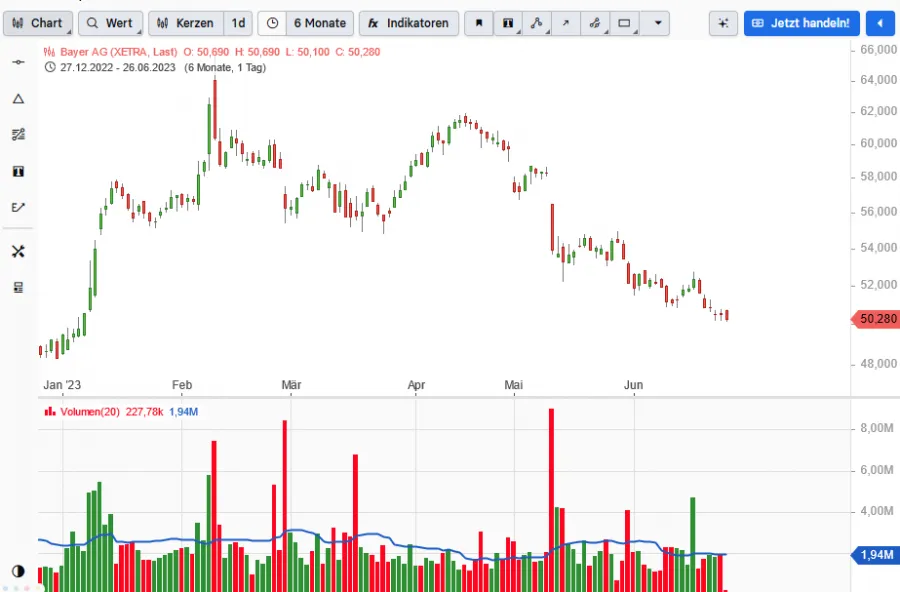Select the 1d interval option

pos(238,23)
